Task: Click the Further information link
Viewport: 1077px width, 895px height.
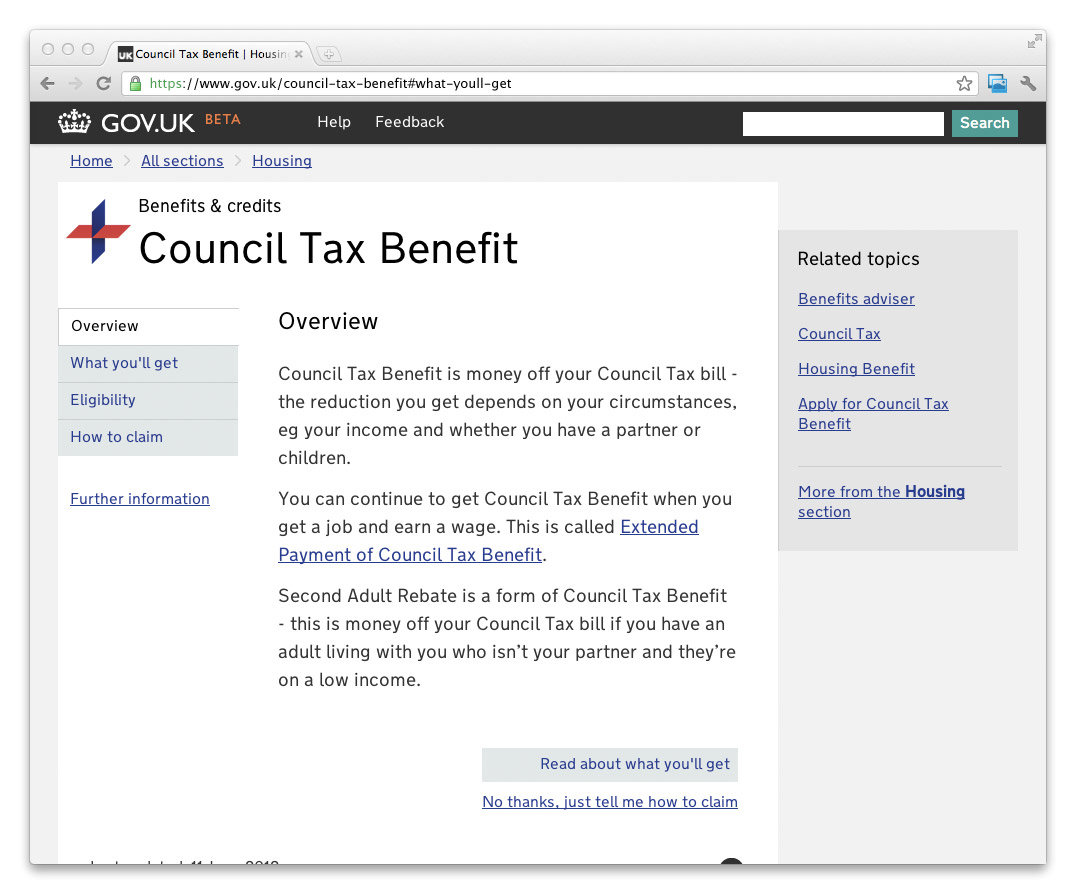Action: 140,499
